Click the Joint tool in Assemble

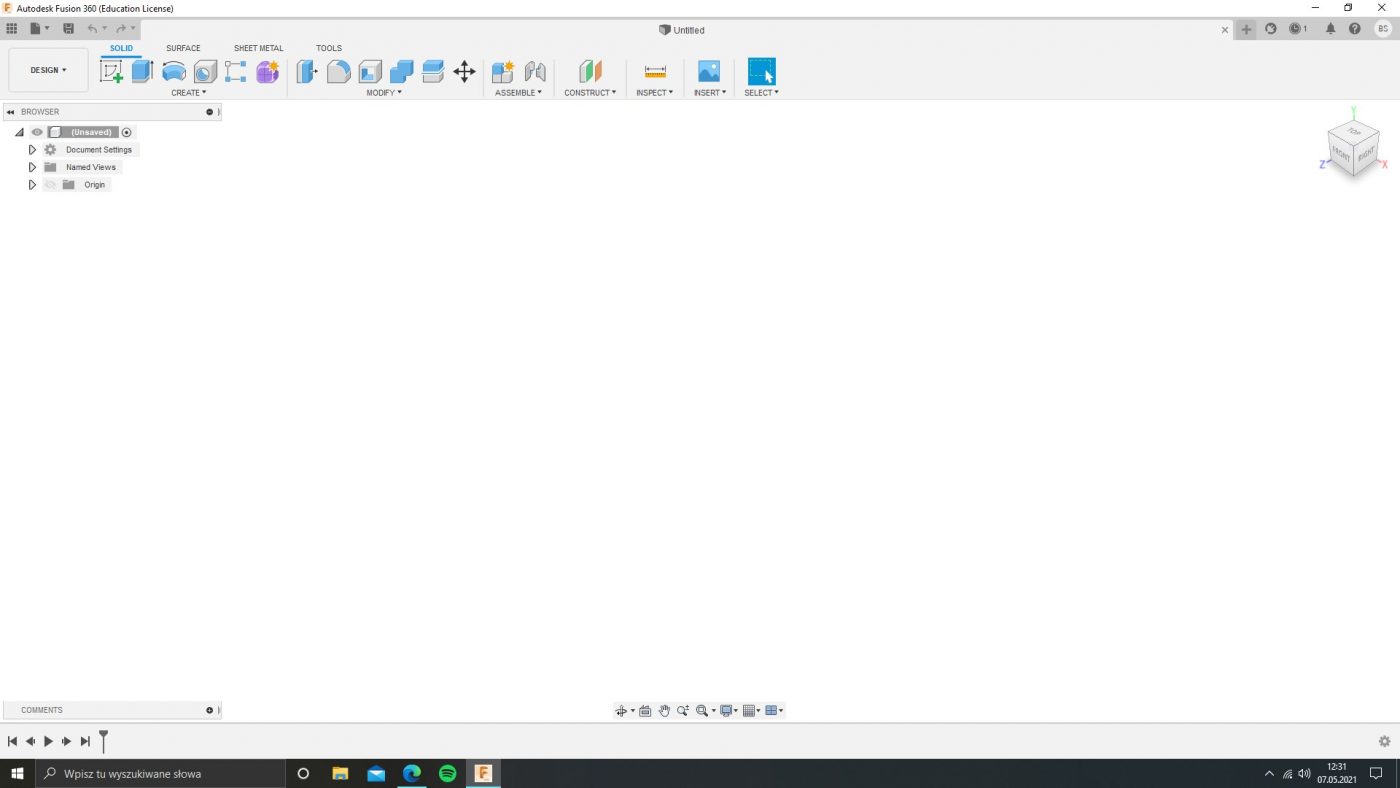(535, 72)
